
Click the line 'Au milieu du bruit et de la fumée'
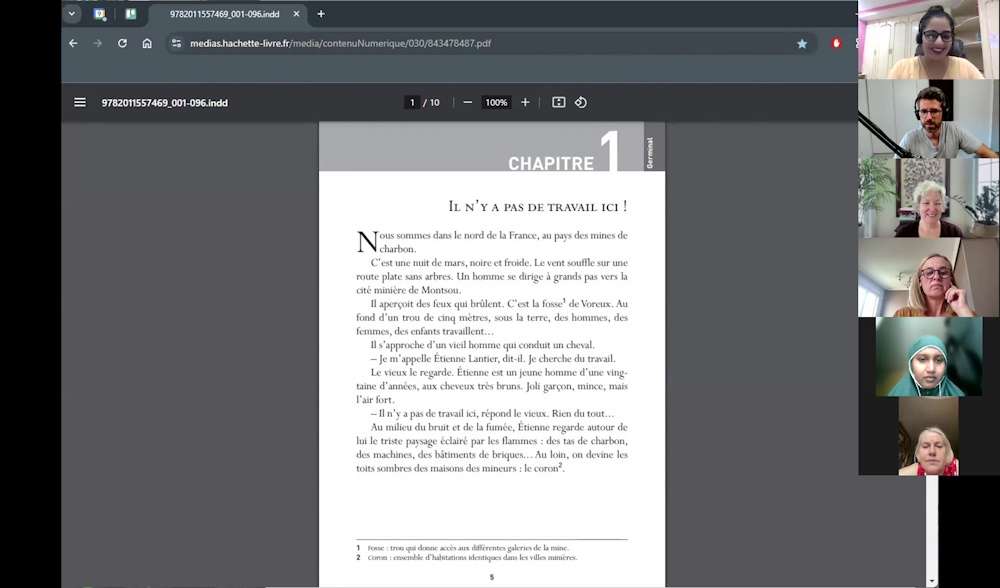(x=499, y=427)
